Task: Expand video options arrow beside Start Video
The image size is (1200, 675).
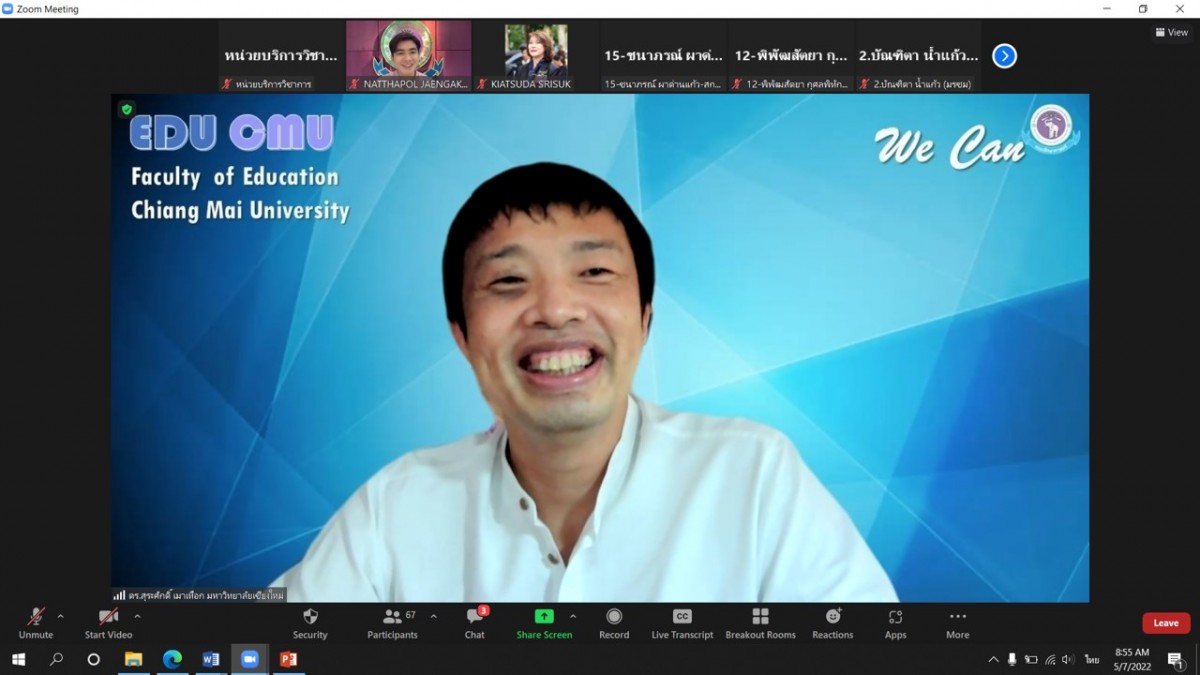Action: click(137, 616)
